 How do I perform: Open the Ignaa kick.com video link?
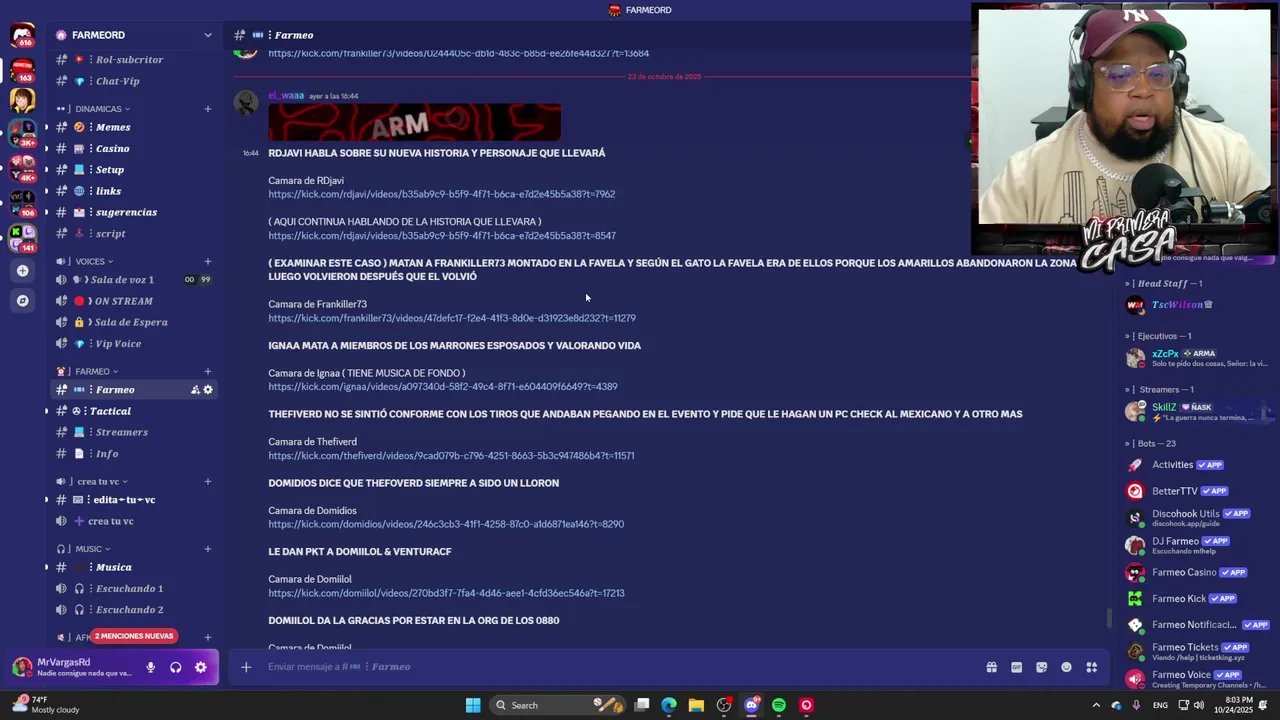tap(442, 387)
